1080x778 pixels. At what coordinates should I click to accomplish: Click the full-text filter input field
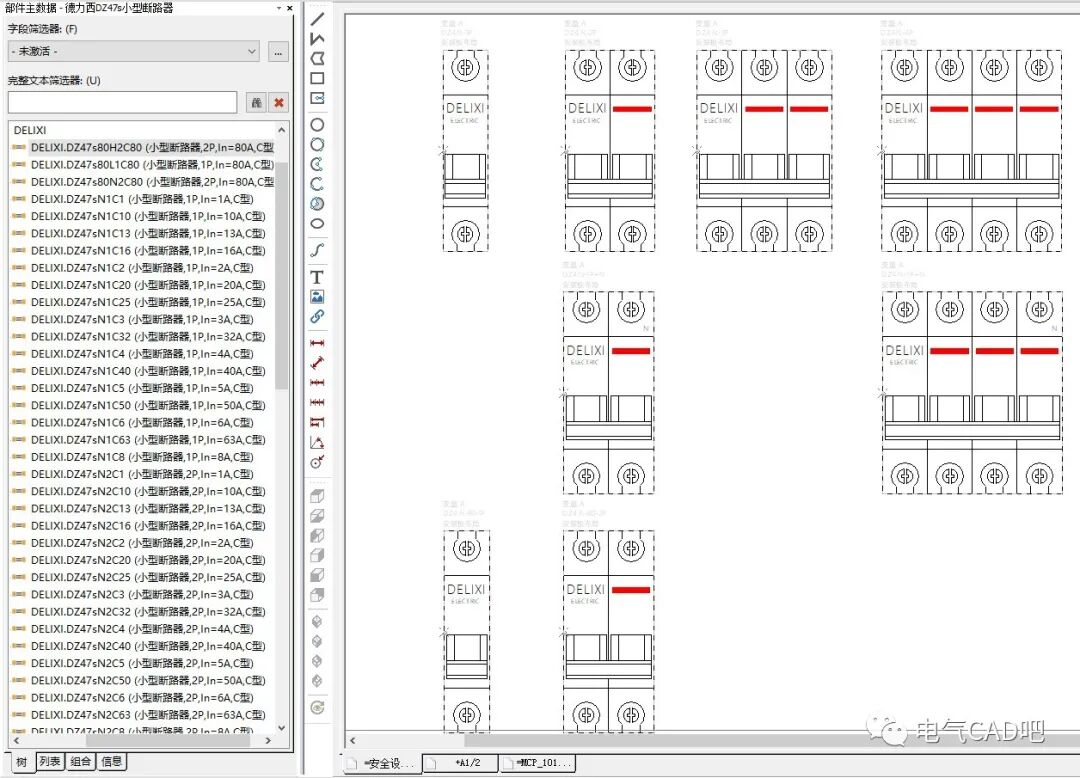click(123, 103)
